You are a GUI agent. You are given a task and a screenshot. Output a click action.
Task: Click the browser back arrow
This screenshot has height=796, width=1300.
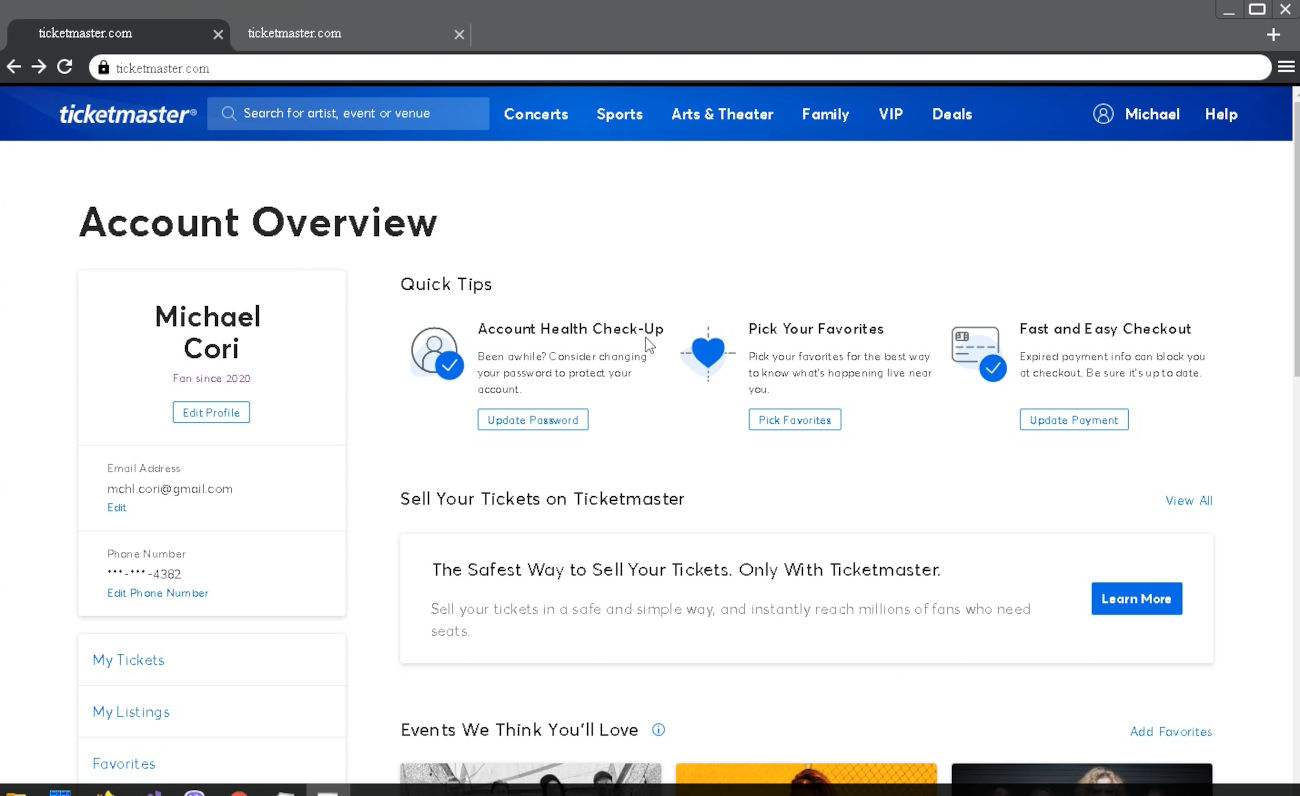(x=14, y=67)
